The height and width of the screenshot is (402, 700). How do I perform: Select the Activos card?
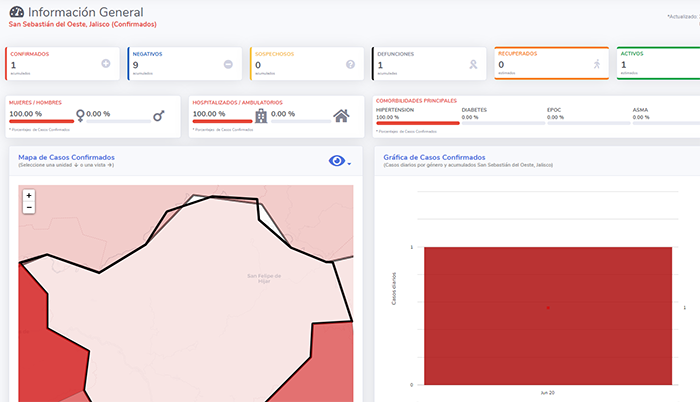(x=657, y=63)
